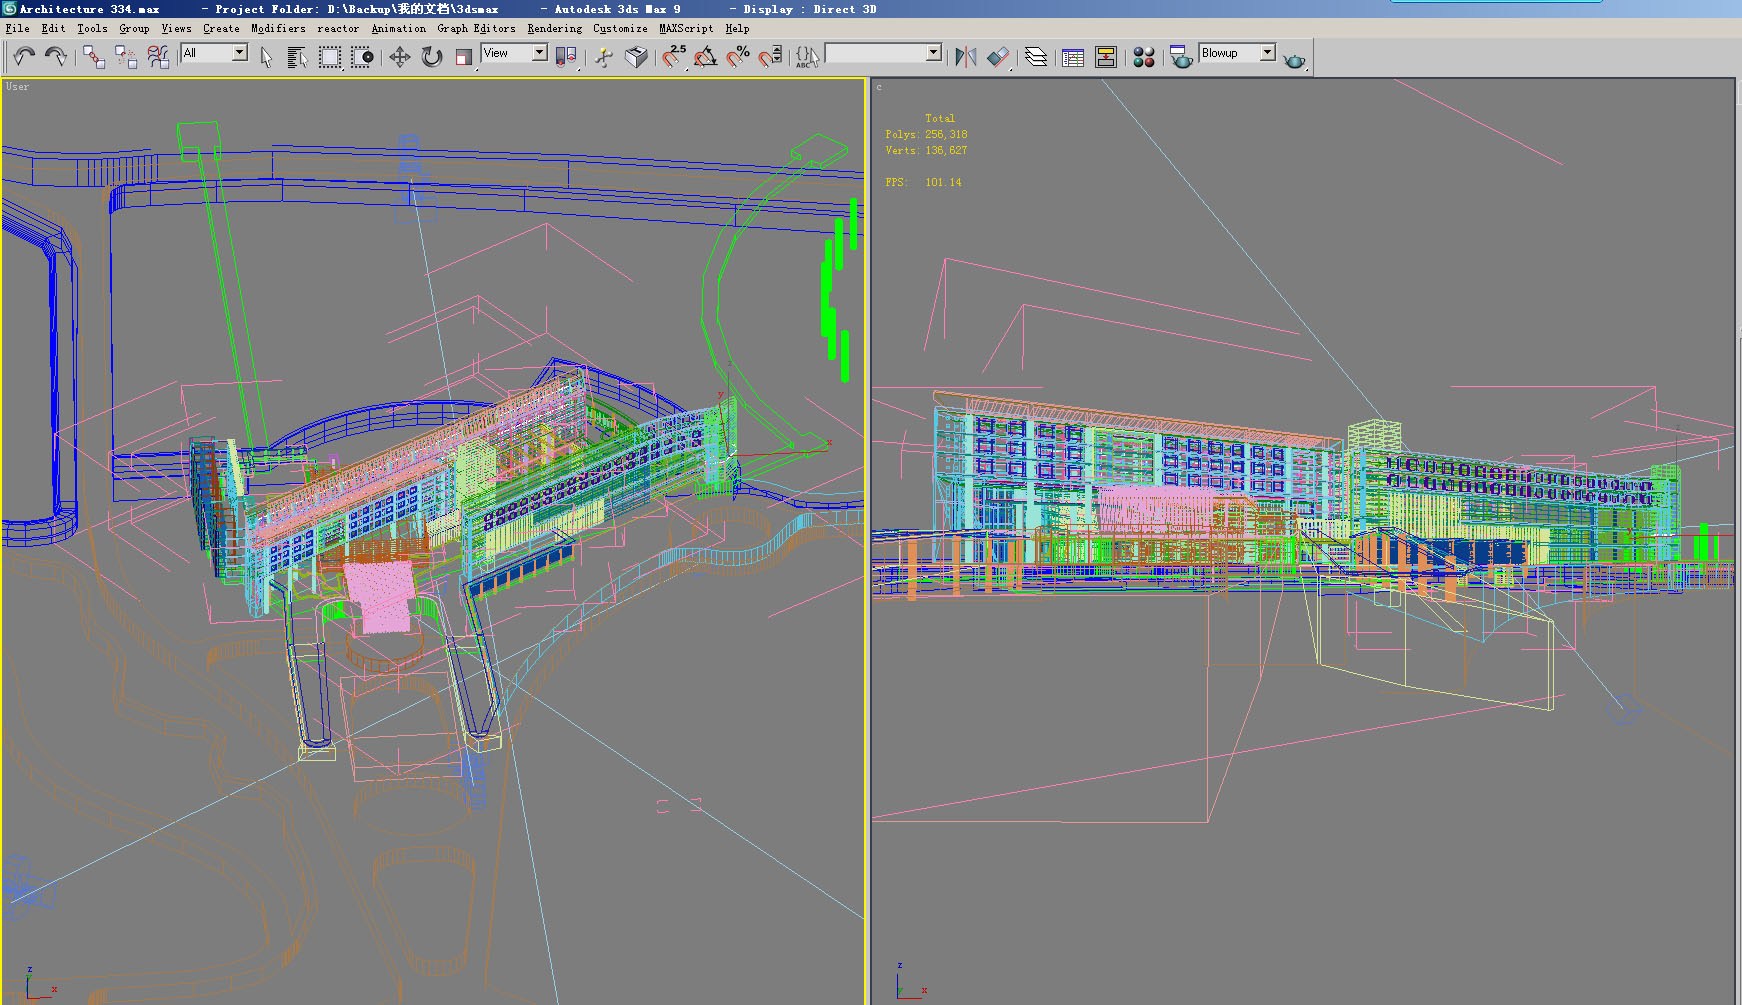Open the Mirror tool

(965, 57)
